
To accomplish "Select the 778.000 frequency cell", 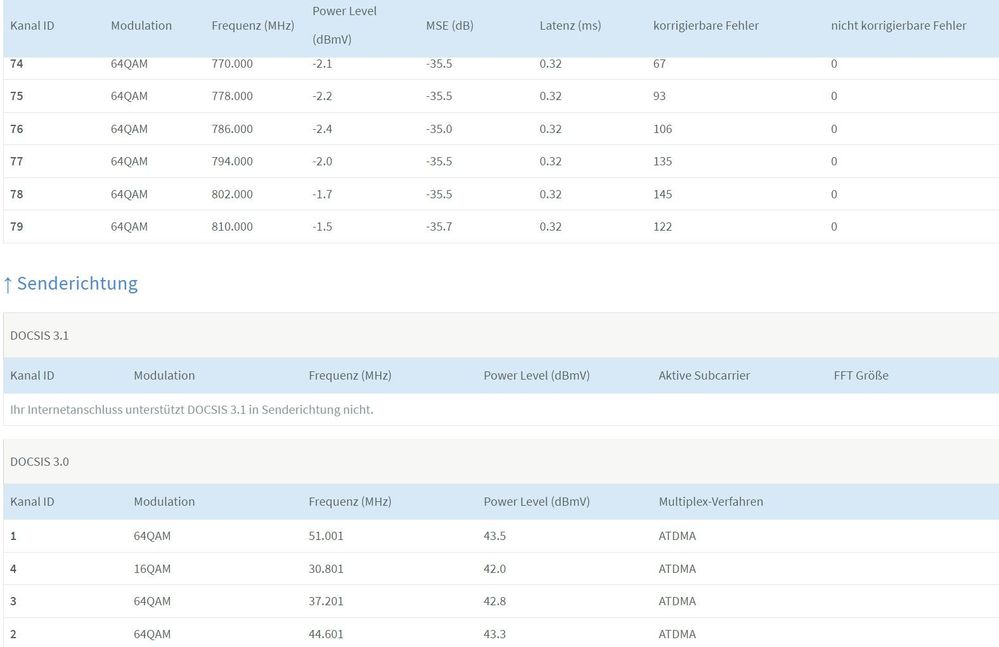I will pyautogui.click(x=232, y=96).
